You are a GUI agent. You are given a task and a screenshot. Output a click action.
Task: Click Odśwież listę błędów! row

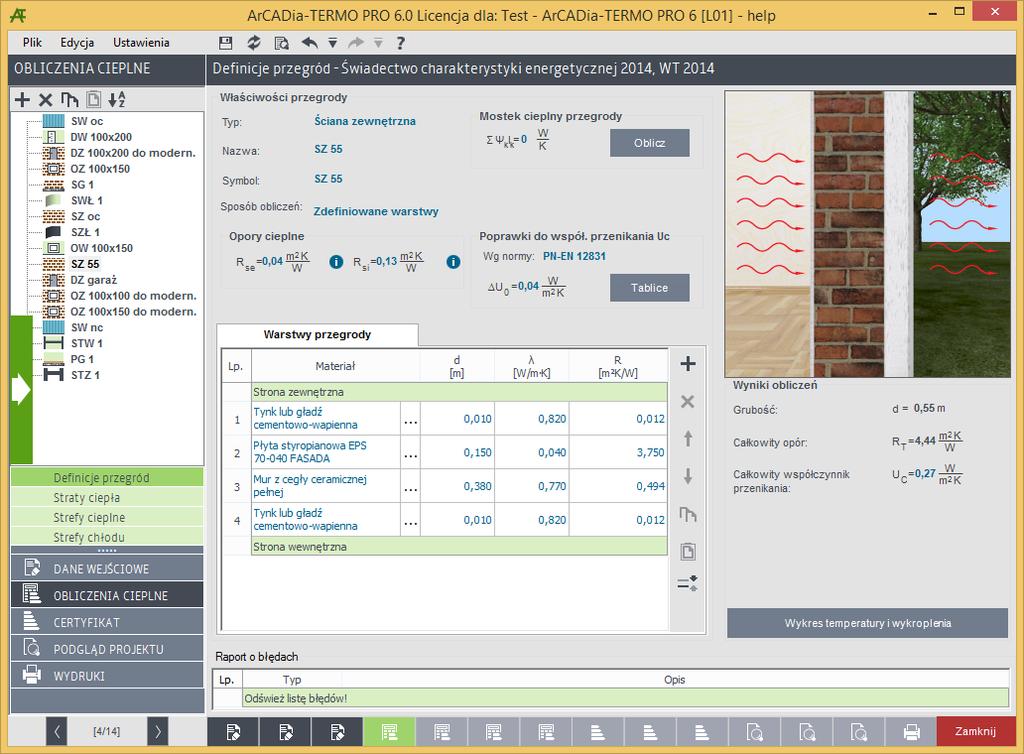tap(626, 698)
